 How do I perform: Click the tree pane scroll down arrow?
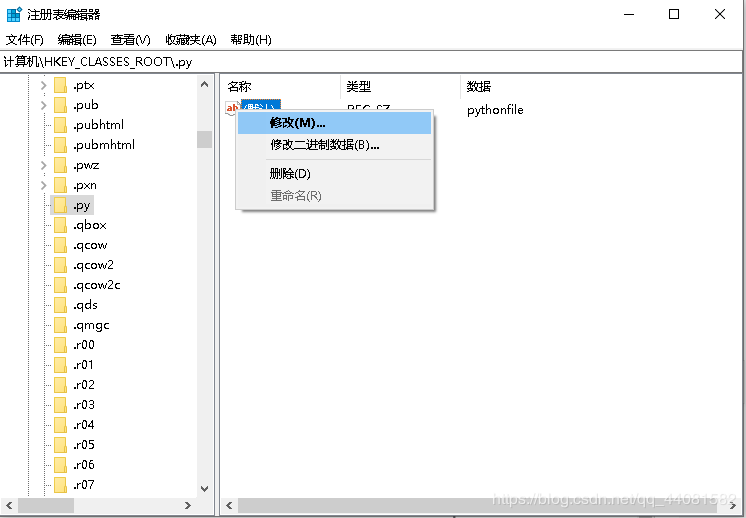tap(205, 489)
